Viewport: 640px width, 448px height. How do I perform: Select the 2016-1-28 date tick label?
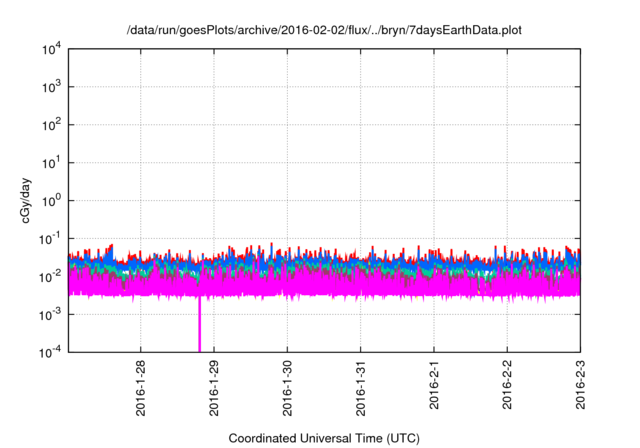coord(140,388)
